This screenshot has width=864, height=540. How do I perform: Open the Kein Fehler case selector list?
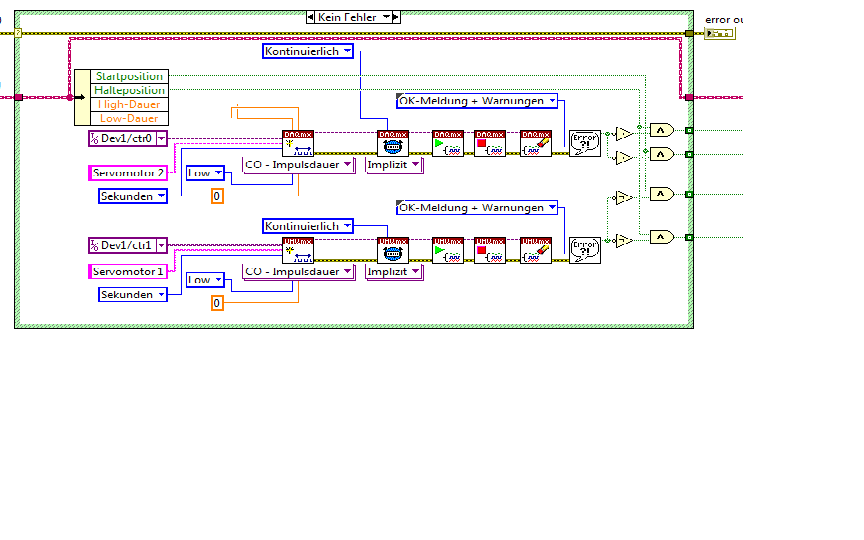pos(386,17)
